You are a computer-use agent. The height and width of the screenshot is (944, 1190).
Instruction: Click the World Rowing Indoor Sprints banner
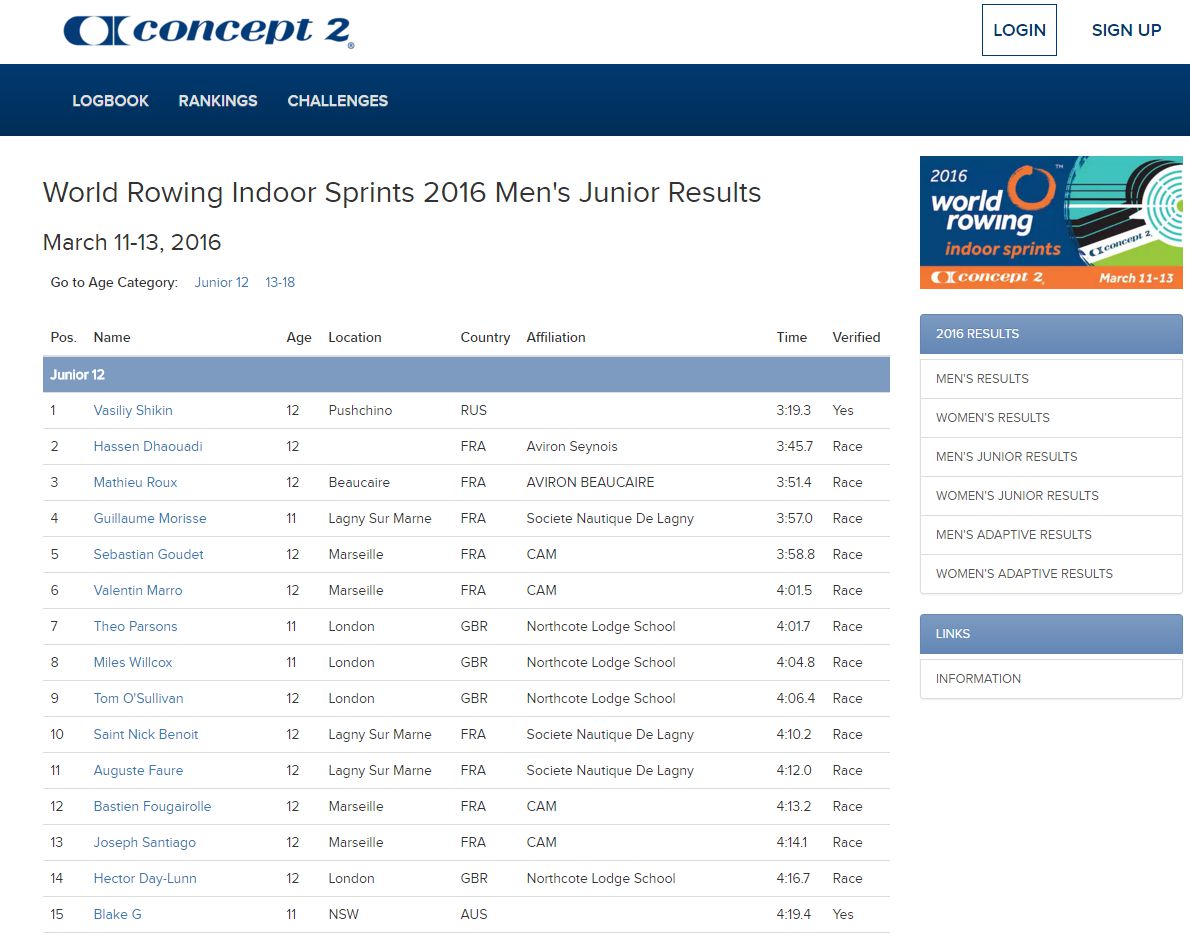click(x=1050, y=222)
